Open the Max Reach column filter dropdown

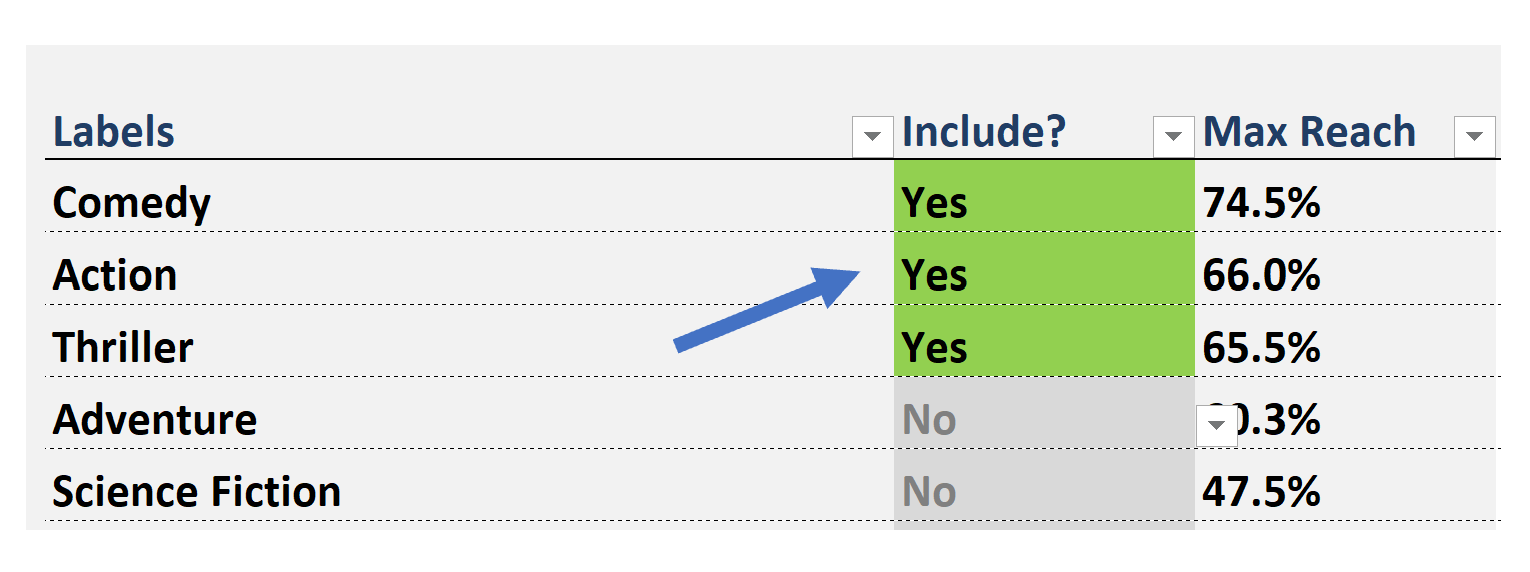click(1475, 136)
